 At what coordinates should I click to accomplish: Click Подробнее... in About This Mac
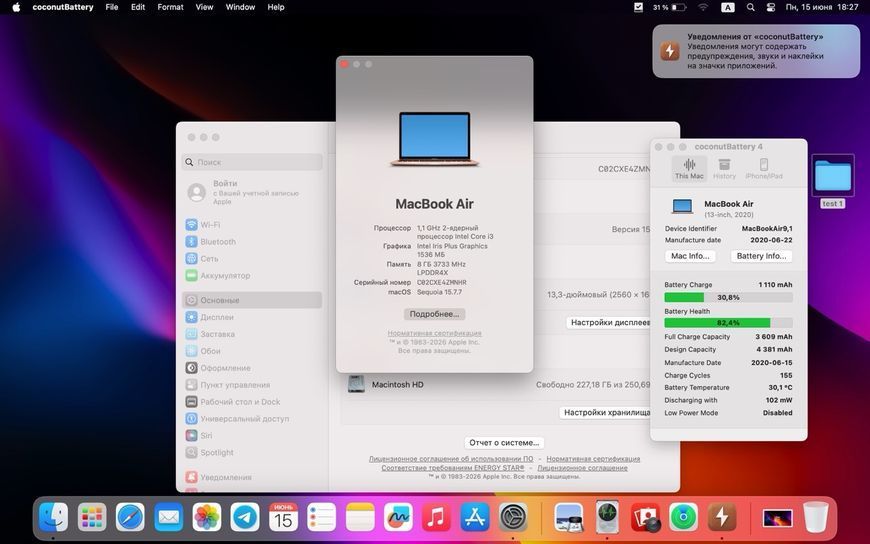tap(434, 314)
